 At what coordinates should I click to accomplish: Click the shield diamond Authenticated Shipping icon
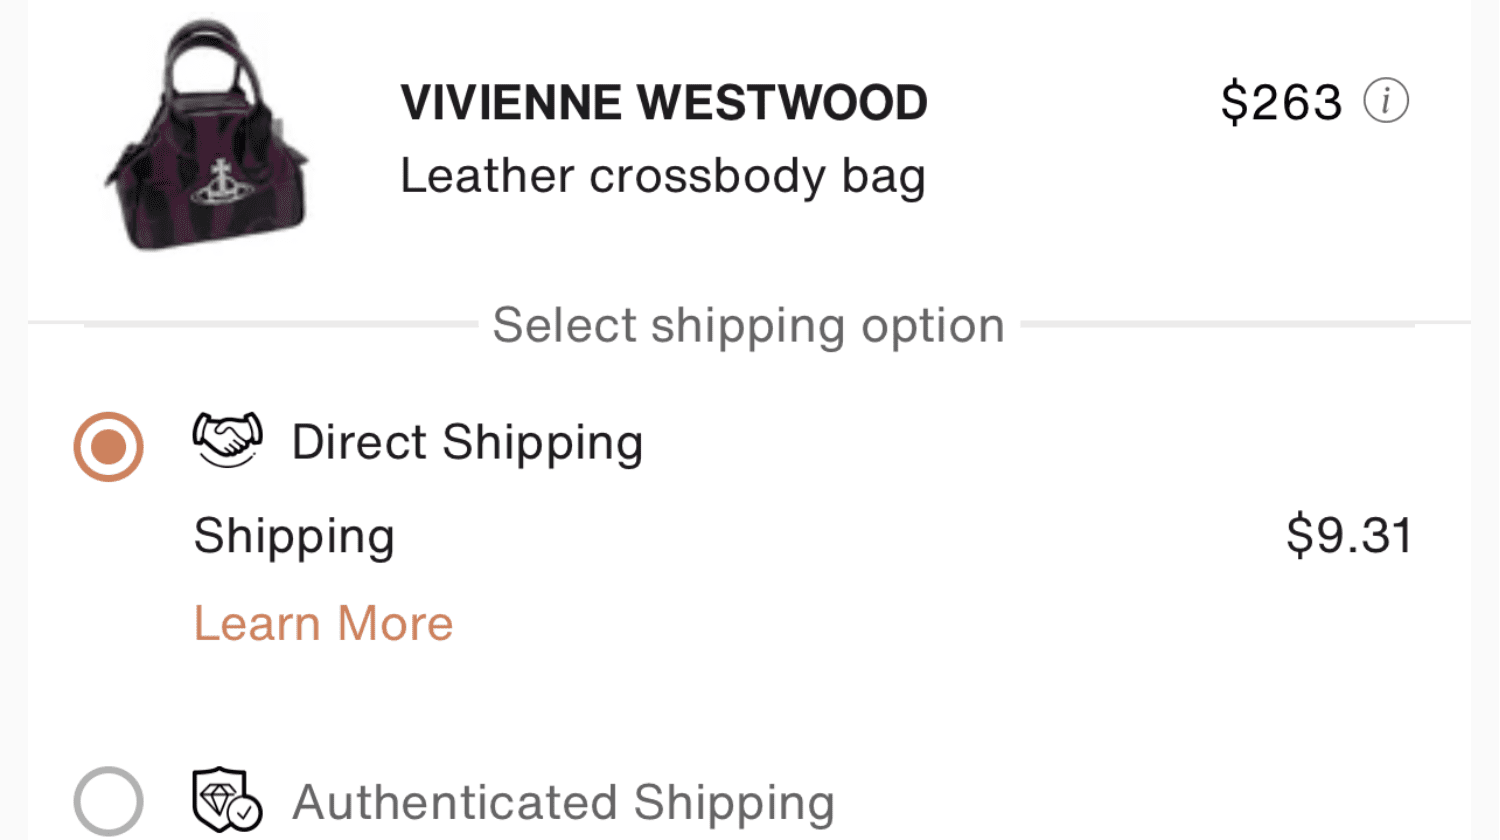pyautogui.click(x=222, y=798)
